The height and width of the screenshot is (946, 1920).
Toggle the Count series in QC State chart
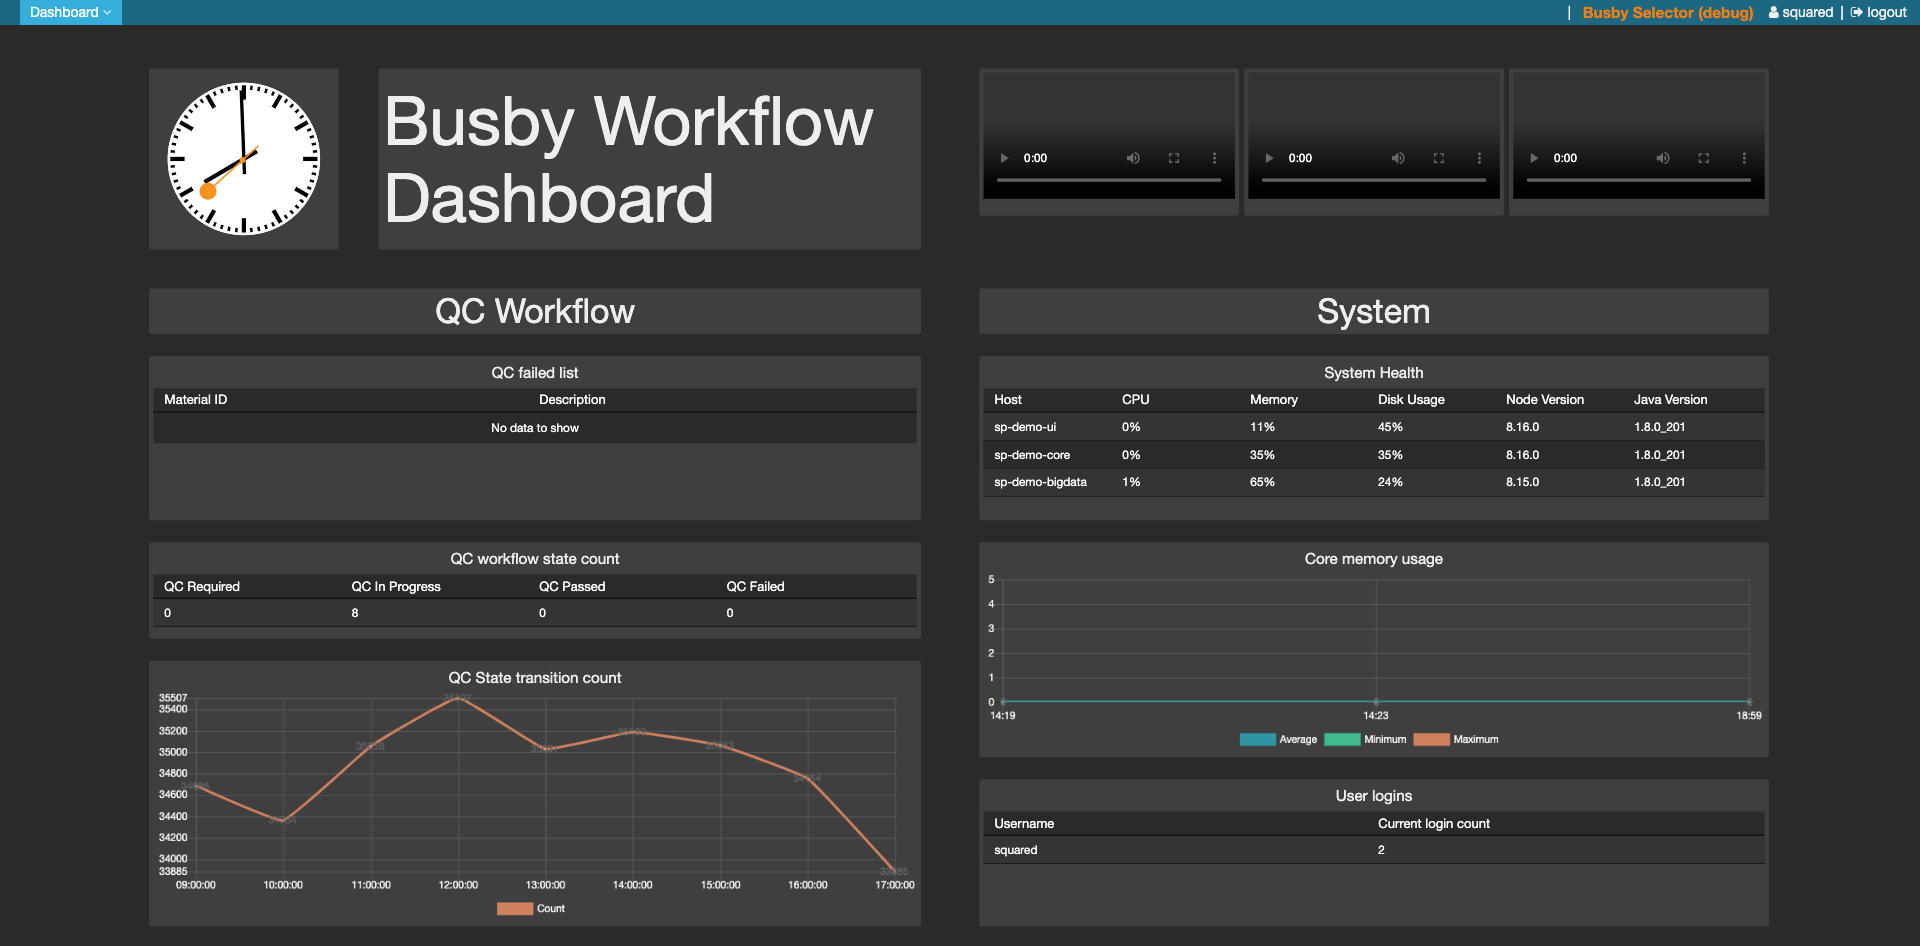click(x=529, y=908)
